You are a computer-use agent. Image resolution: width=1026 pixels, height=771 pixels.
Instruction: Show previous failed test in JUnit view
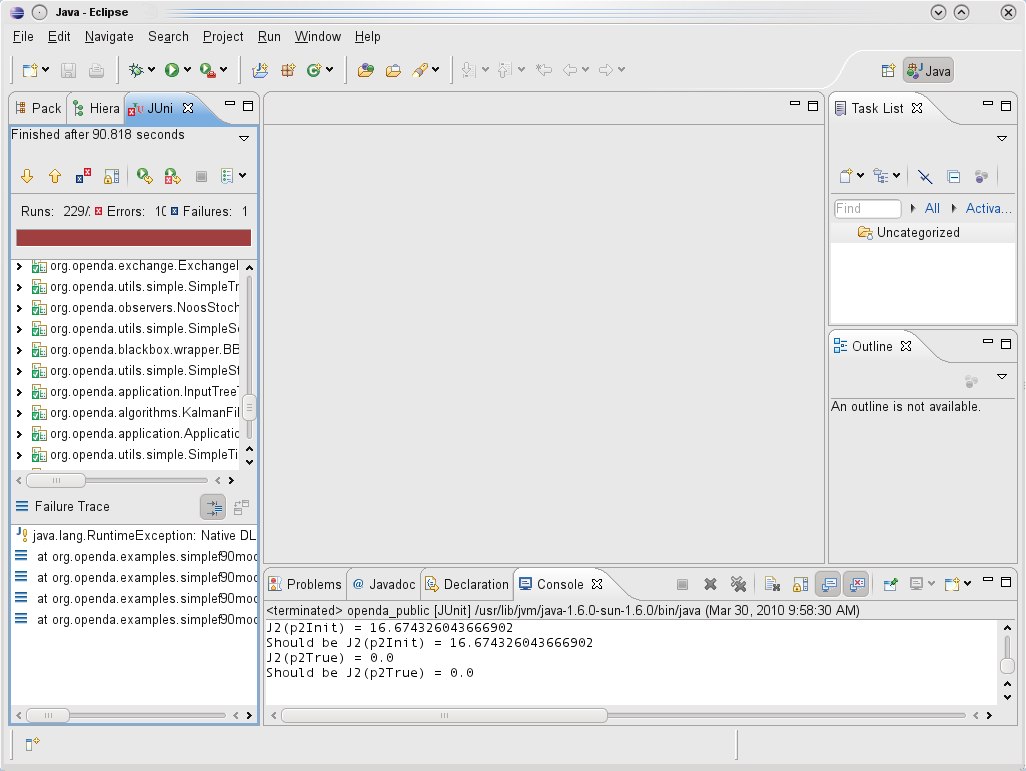coord(54,176)
